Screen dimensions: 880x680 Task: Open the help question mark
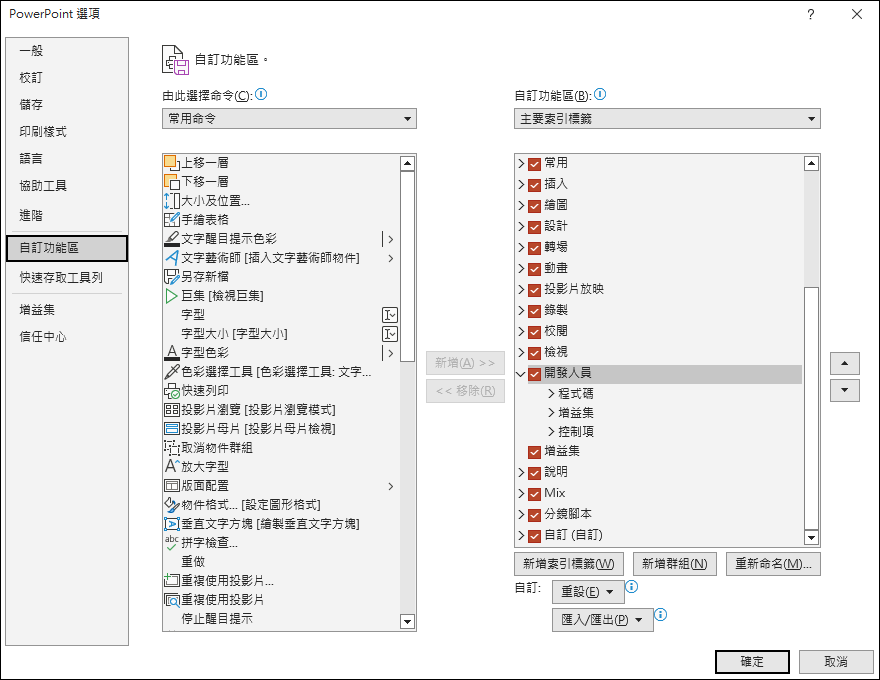810,15
